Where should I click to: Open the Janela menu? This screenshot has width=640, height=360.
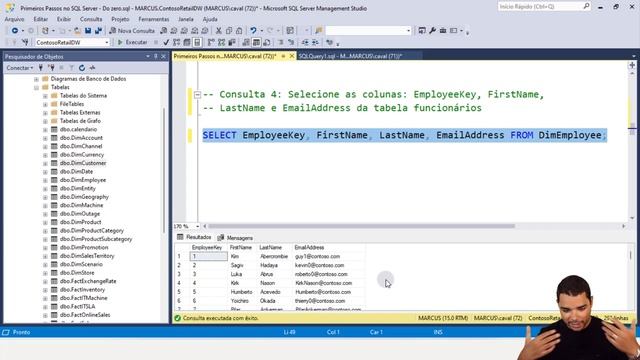[186, 19]
